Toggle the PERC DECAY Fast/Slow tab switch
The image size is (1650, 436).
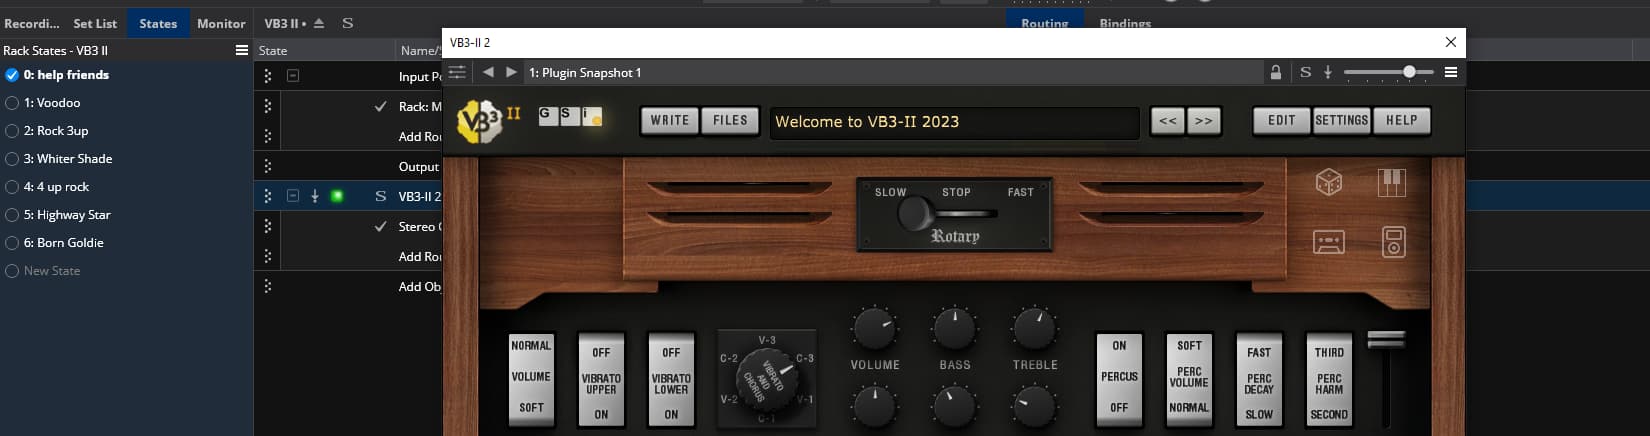pos(1259,381)
